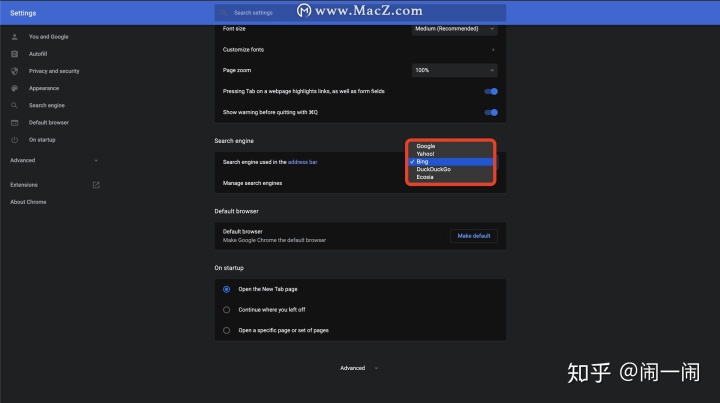Click the Autofill clipboard icon
The width and height of the screenshot is (720, 403).
point(15,54)
